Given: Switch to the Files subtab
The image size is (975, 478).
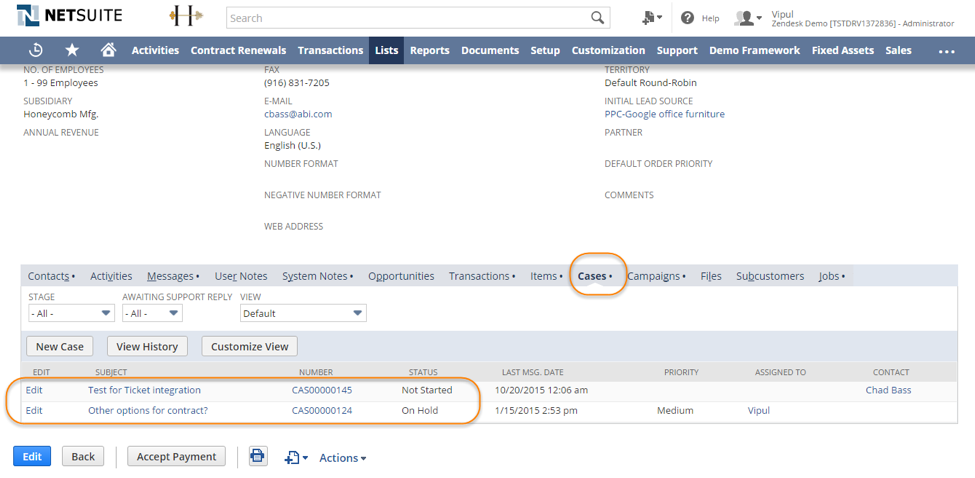Looking at the screenshot, I should tap(711, 276).
